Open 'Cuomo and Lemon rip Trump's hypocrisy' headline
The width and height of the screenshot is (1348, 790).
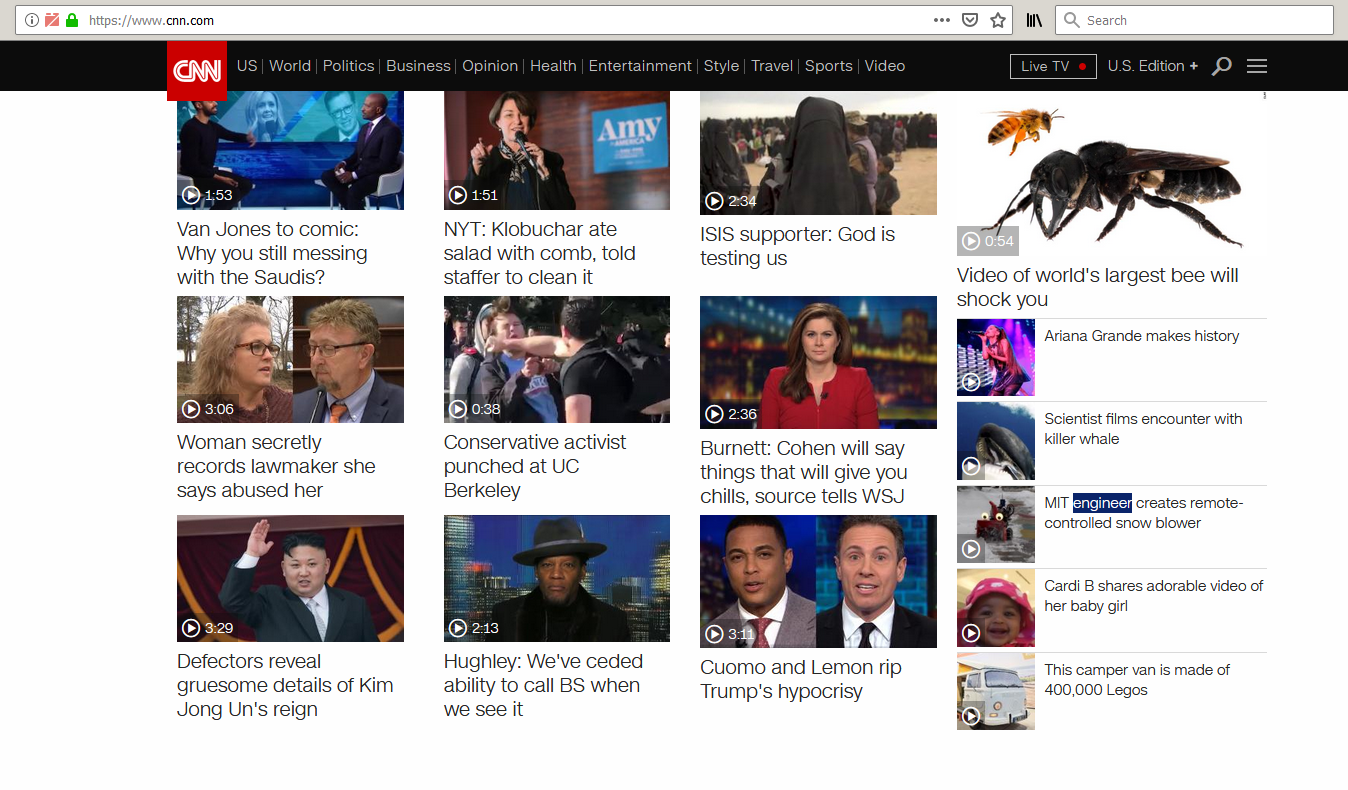tap(801, 679)
